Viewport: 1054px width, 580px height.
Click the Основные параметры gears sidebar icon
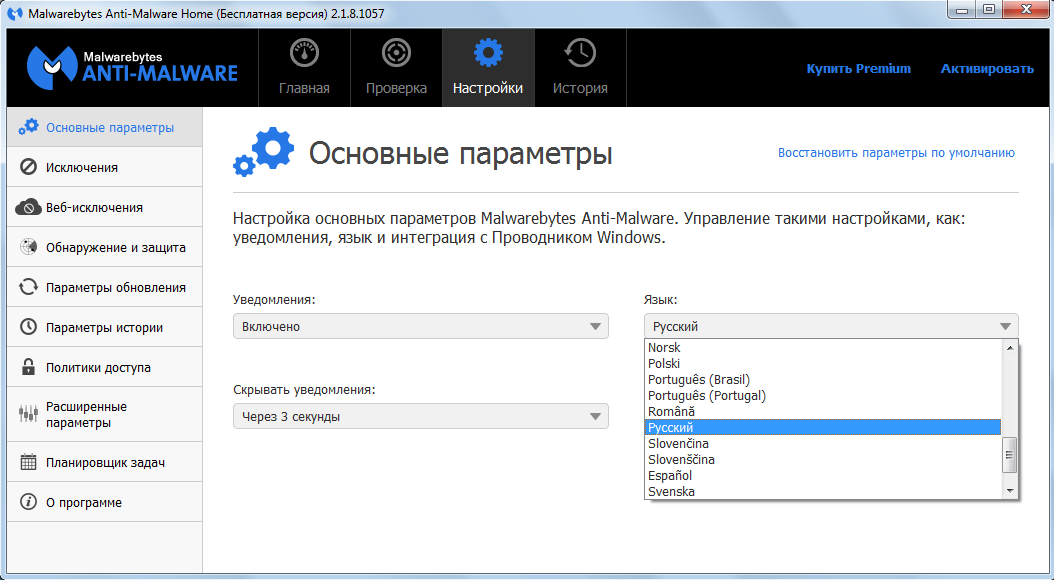pos(28,127)
